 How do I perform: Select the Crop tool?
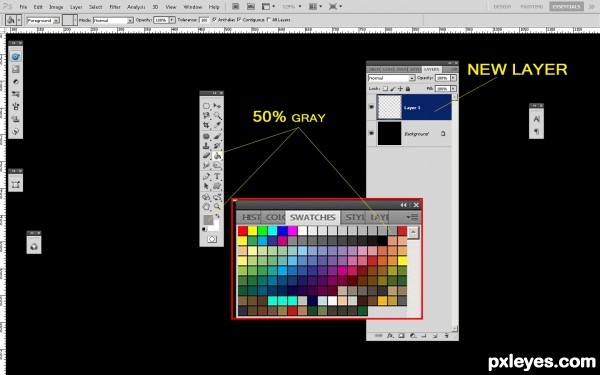206,125
